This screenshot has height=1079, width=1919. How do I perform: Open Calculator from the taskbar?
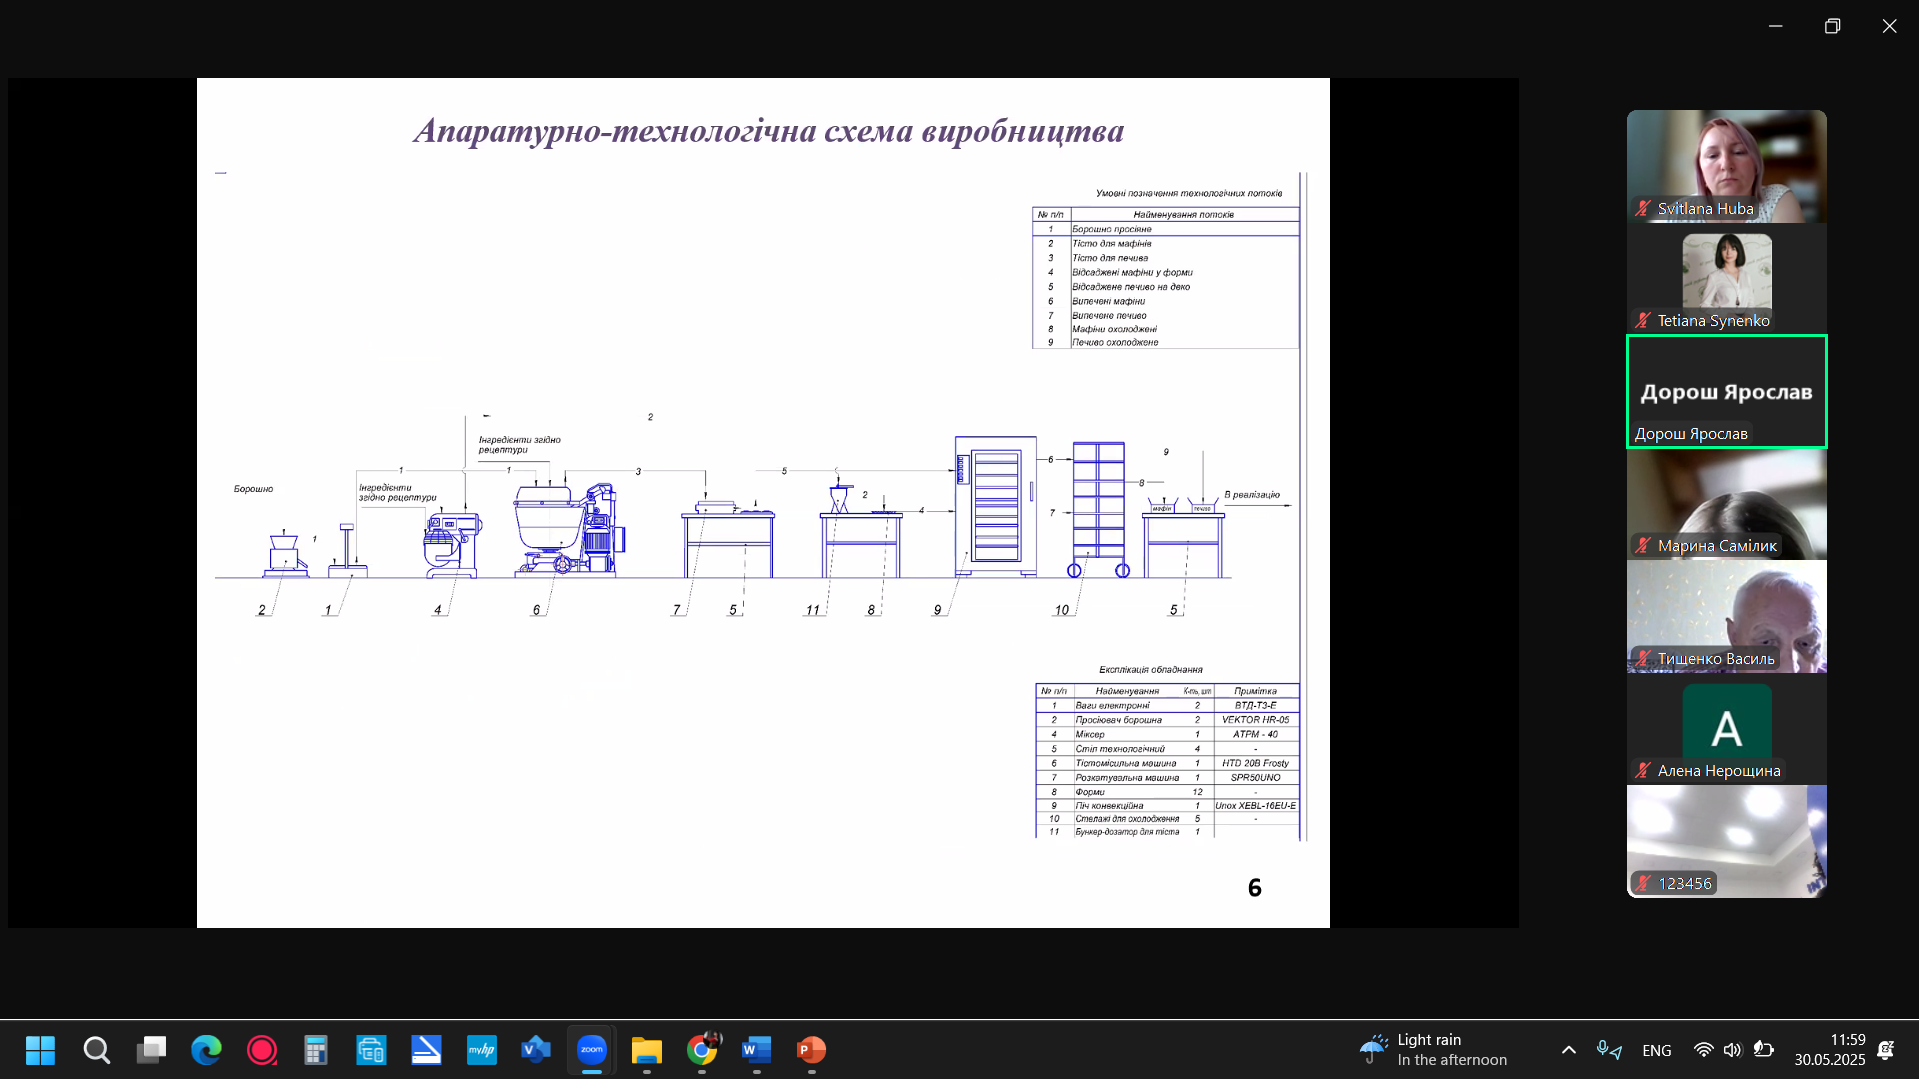(x=316, y=1050)
